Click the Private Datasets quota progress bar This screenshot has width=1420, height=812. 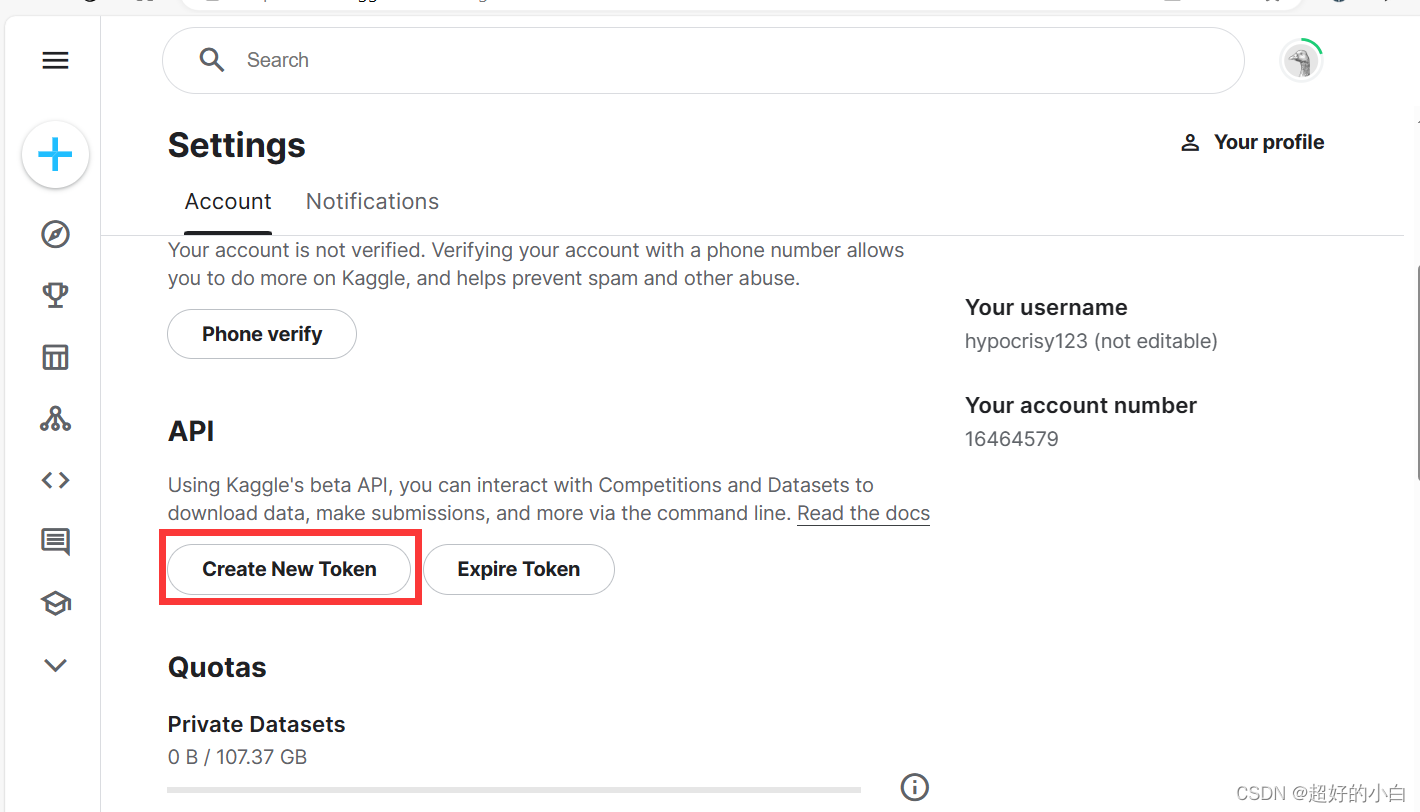pyautogui.click(x=514, y=790)
